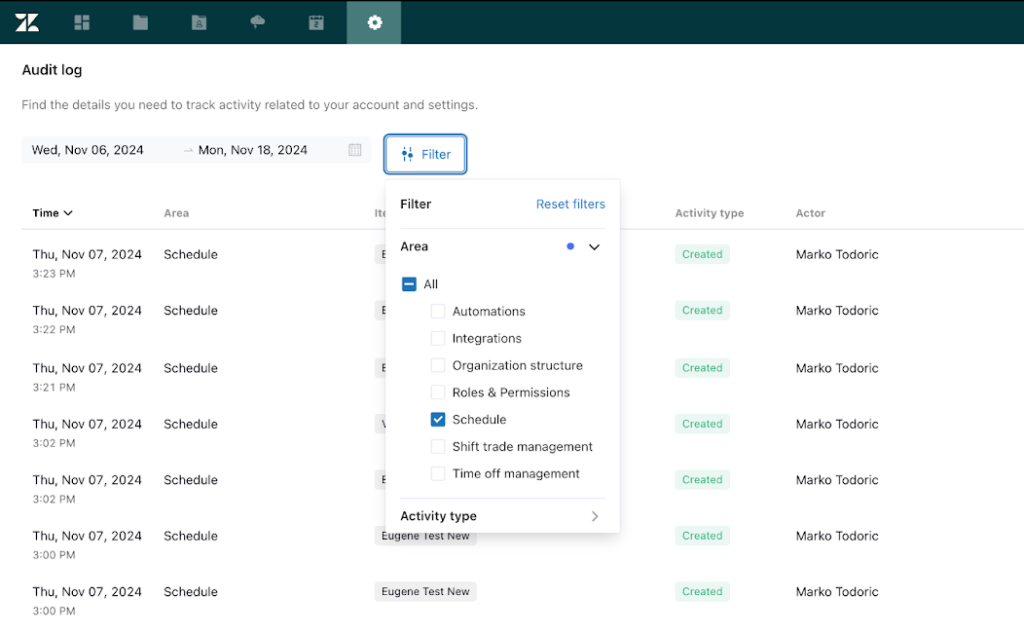Sort by the Time column header

52,213
